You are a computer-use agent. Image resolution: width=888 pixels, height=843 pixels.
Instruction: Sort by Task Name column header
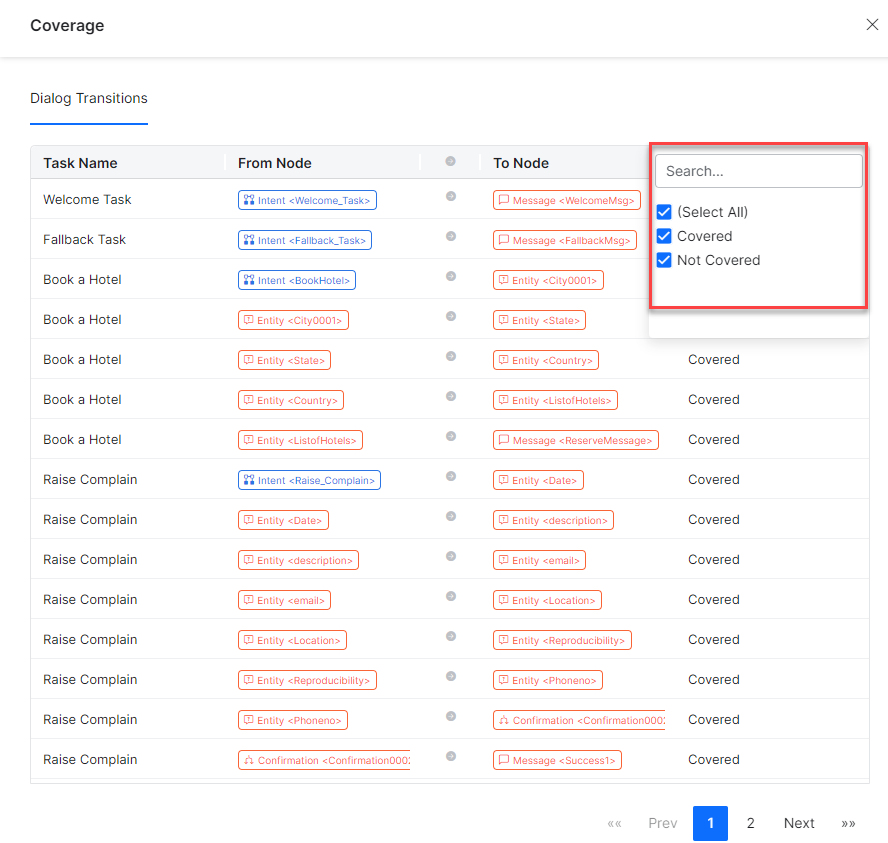(x=80, y=163)
